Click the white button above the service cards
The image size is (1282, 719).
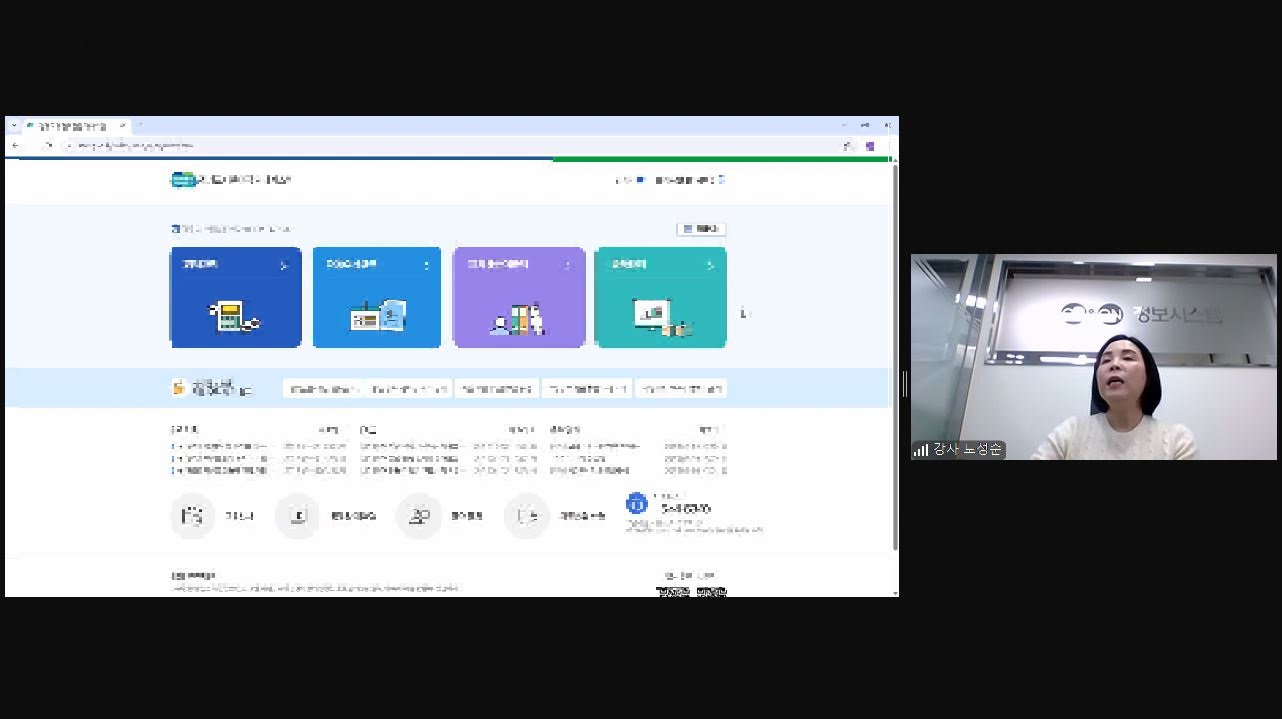click(x=701, y=229)
